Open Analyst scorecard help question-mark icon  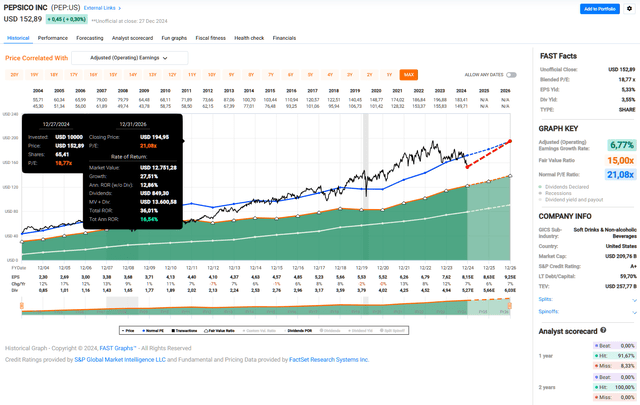(603, 330)
